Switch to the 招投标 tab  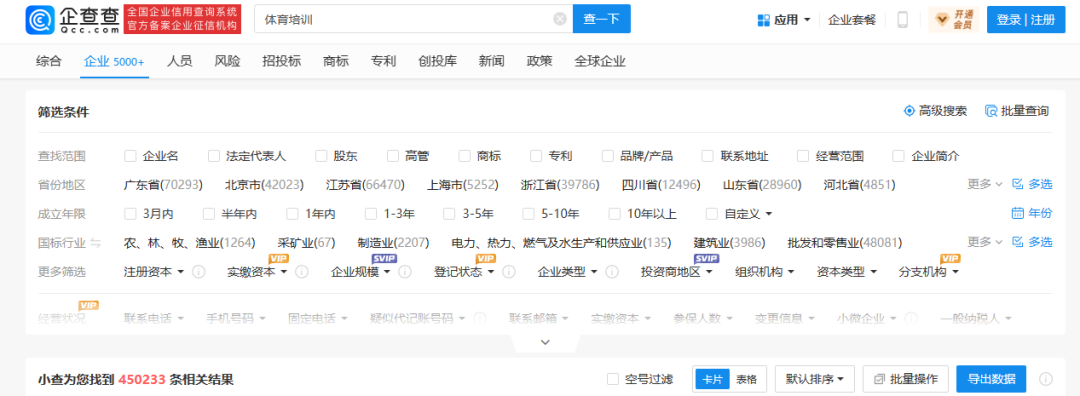click(x=282, y=61)
